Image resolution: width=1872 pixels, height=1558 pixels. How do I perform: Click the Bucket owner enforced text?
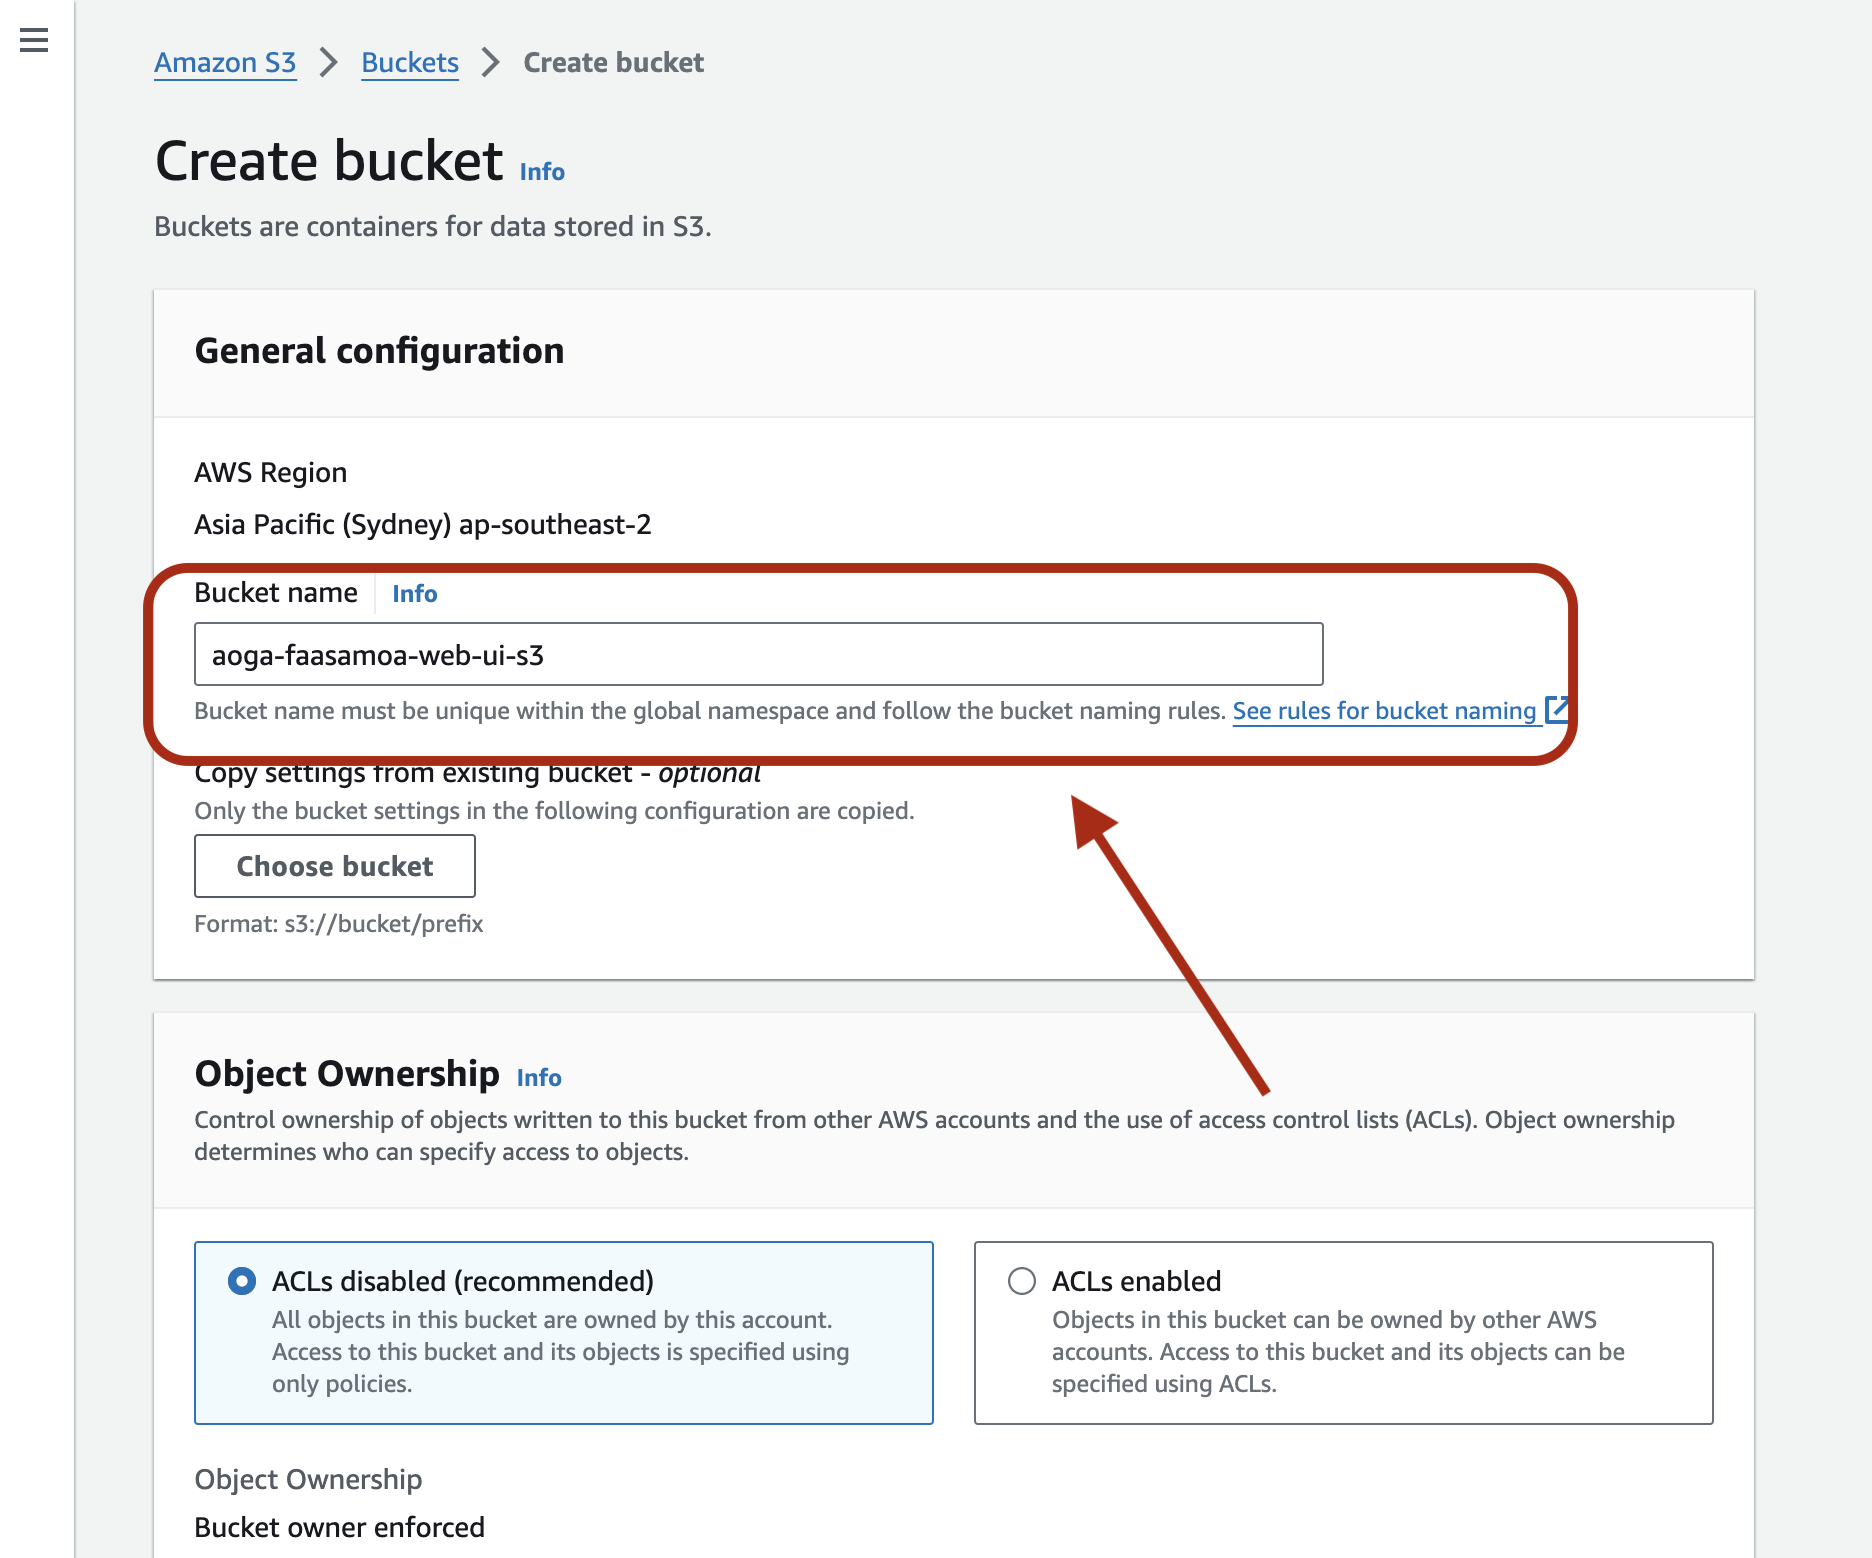pyautogui.click(x=339, y=1527)
